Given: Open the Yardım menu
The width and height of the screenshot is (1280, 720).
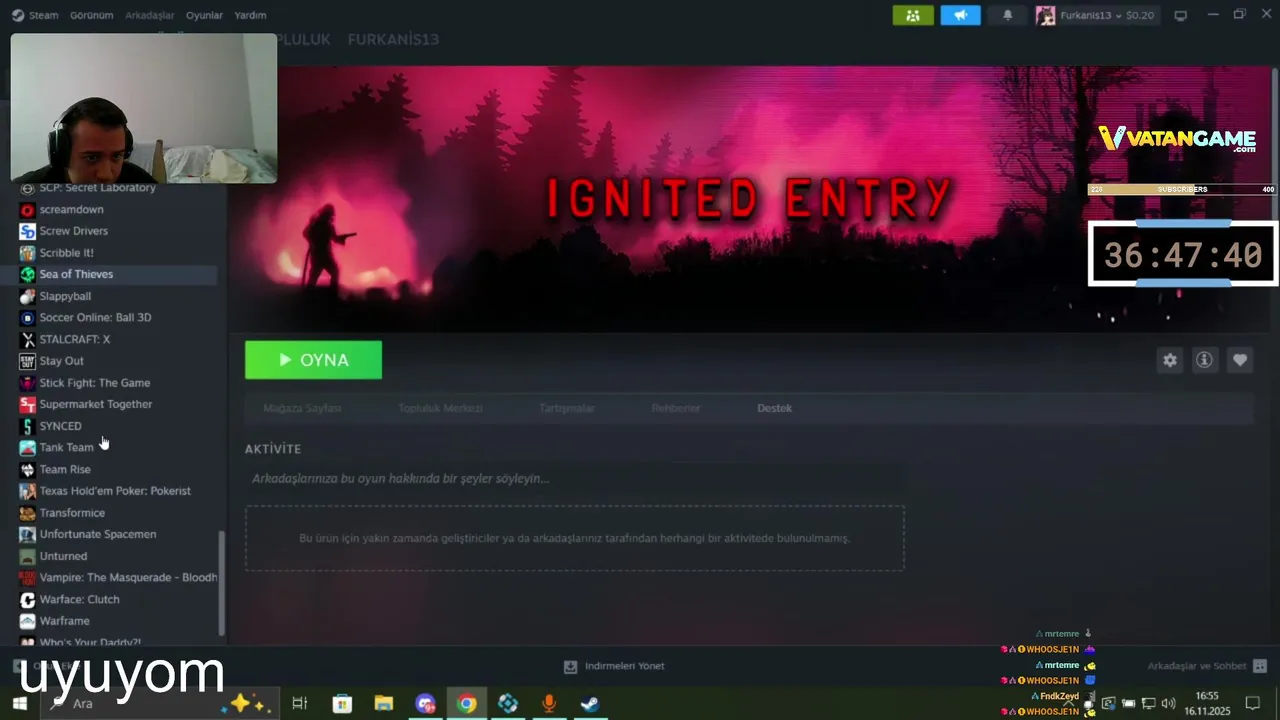Looking at the screenshot, I should 250,15.
